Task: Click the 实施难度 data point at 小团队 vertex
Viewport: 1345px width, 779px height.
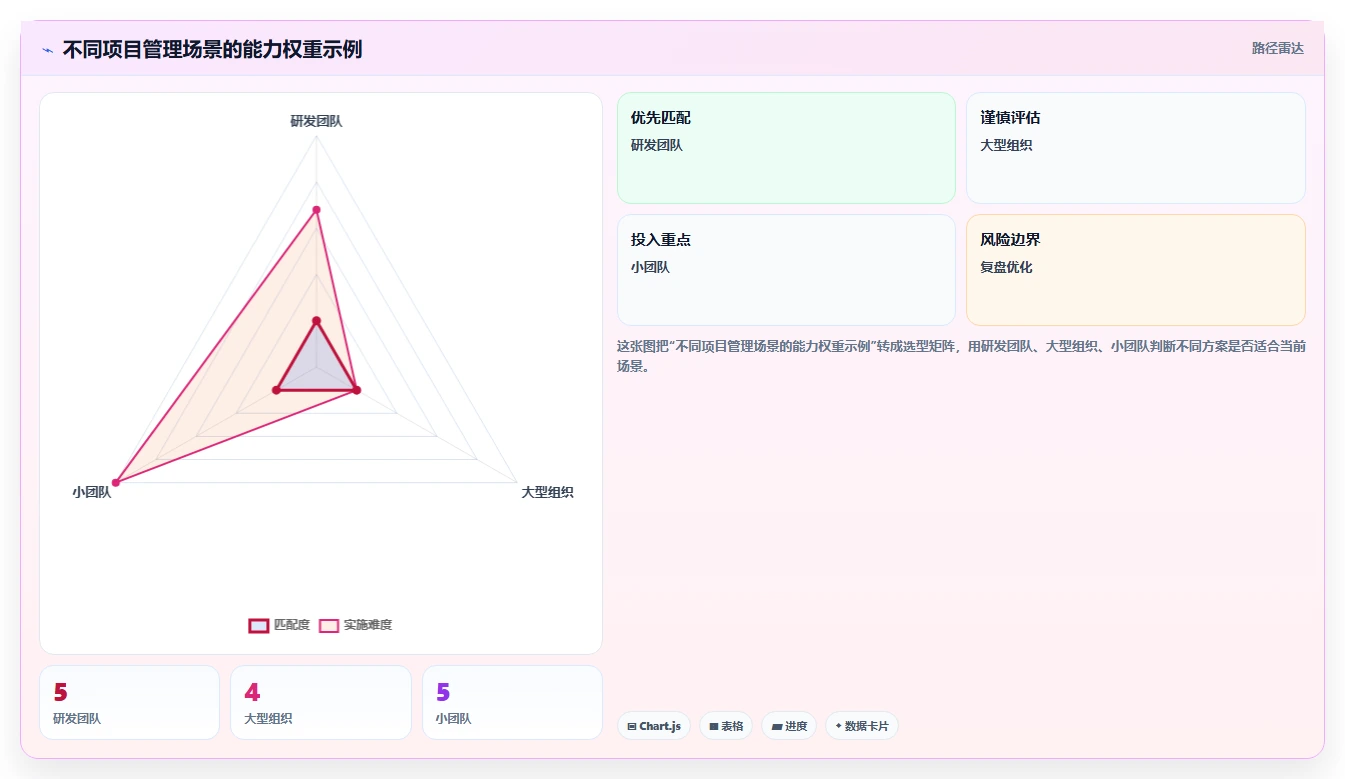Action: coord(115,483)
